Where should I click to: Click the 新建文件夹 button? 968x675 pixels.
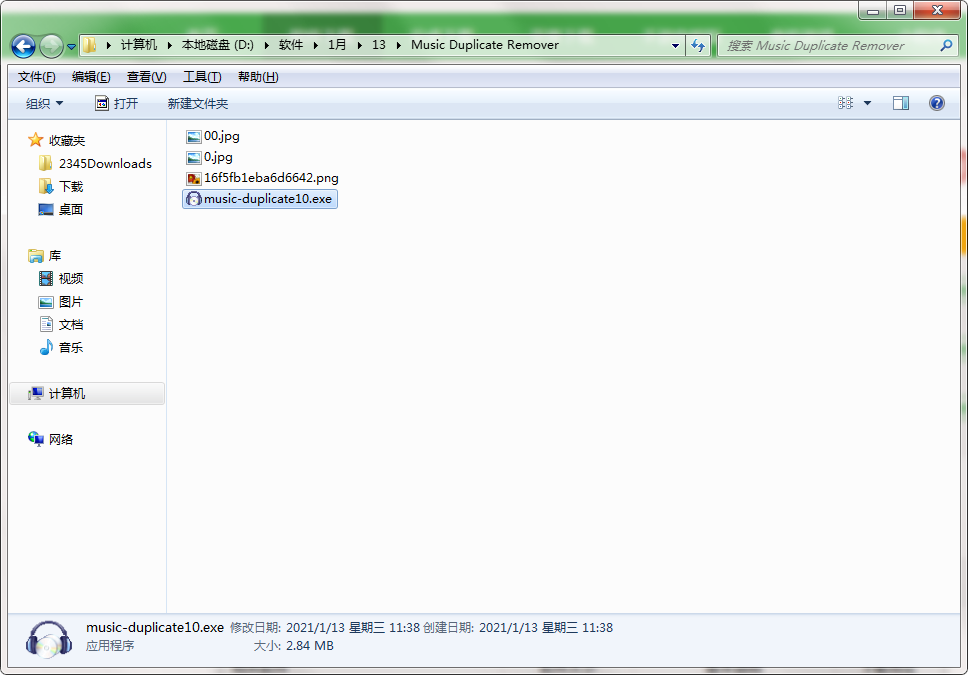coord(197,103)
